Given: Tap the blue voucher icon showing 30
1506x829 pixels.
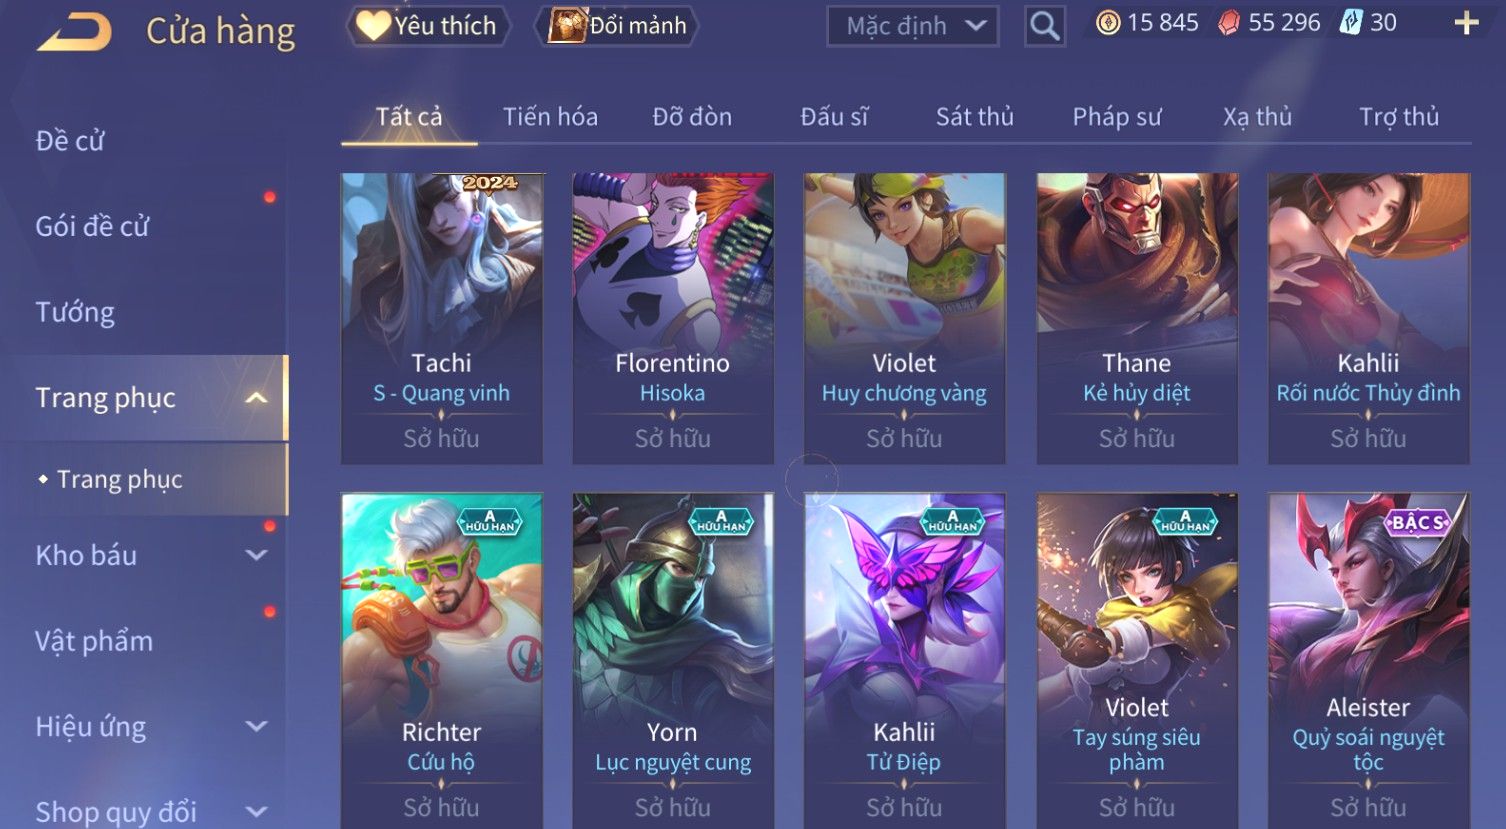Looking at the screenshot, I should click(1350, 23).
